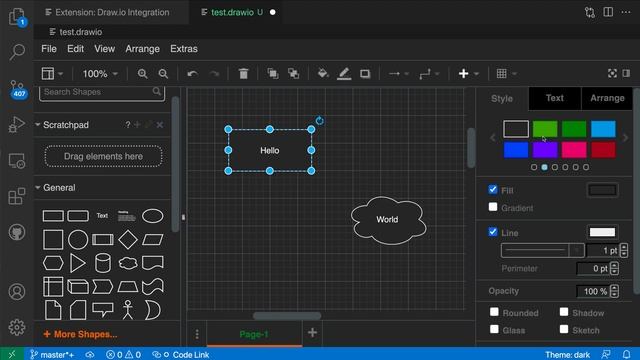The width and height of the screenshot is (640, 360).
Task: Select the last style palette page dot
Action: click(586, 167)
